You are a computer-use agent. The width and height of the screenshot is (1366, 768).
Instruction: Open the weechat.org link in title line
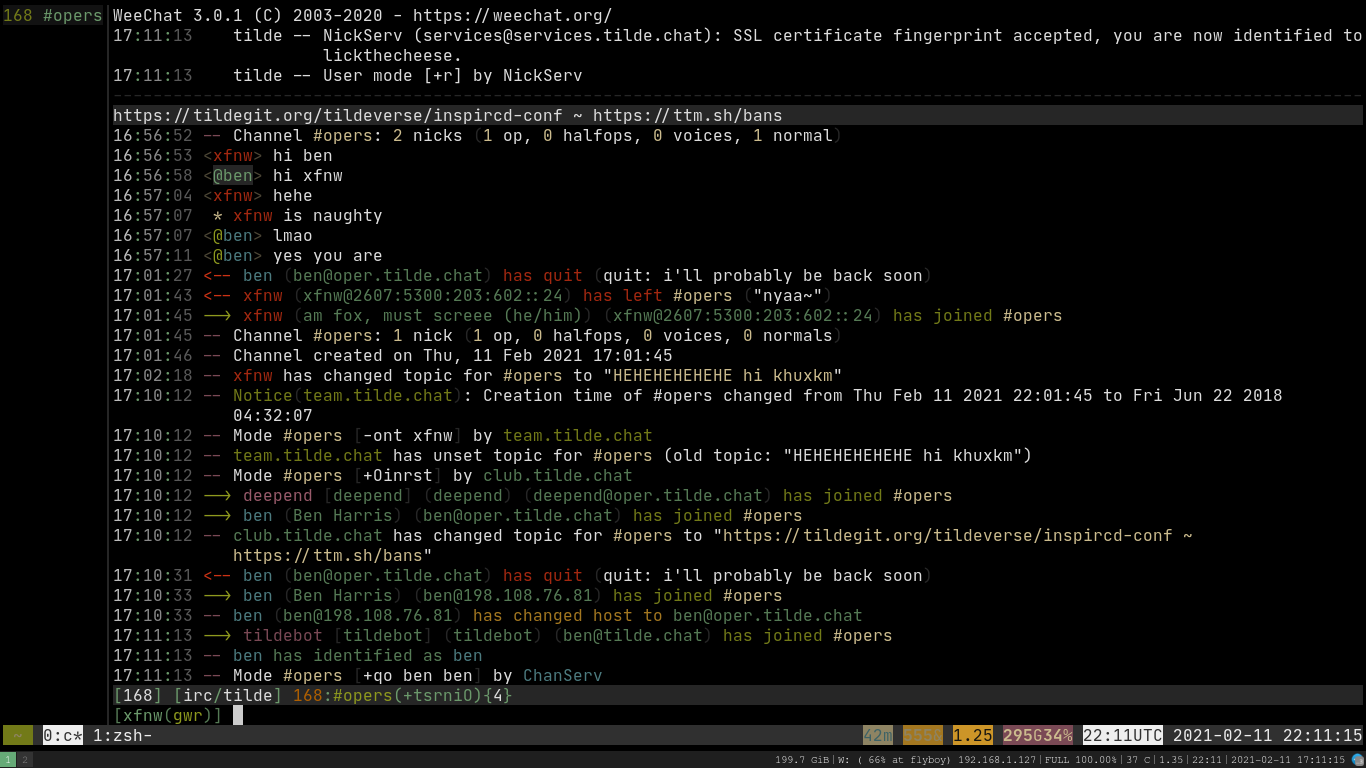(x=512, y=16)
